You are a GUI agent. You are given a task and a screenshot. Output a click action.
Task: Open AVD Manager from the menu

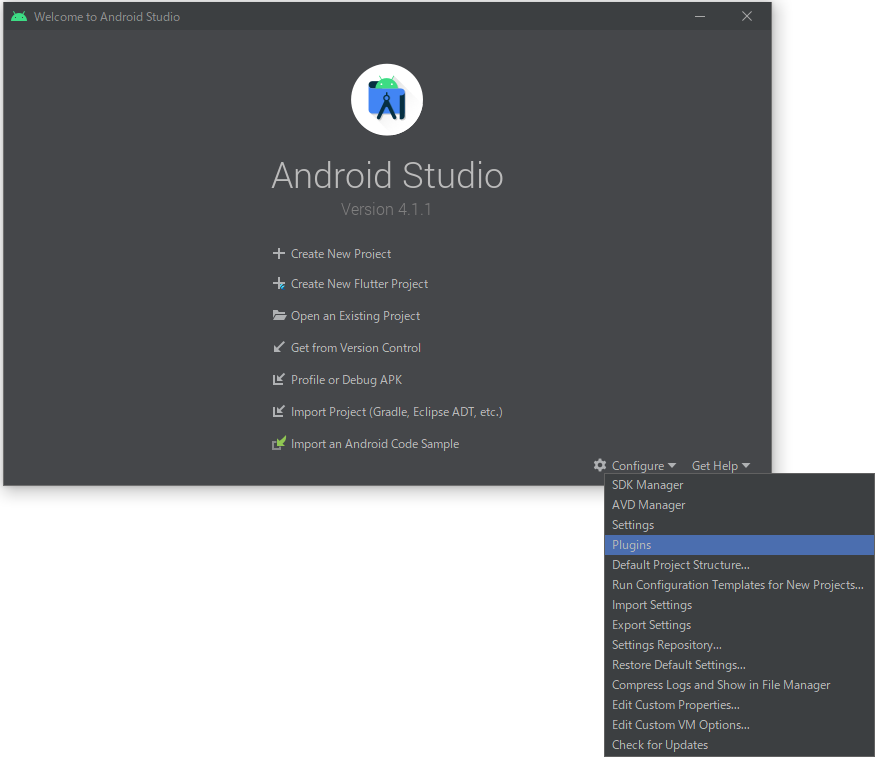click(x=739, y=505)
